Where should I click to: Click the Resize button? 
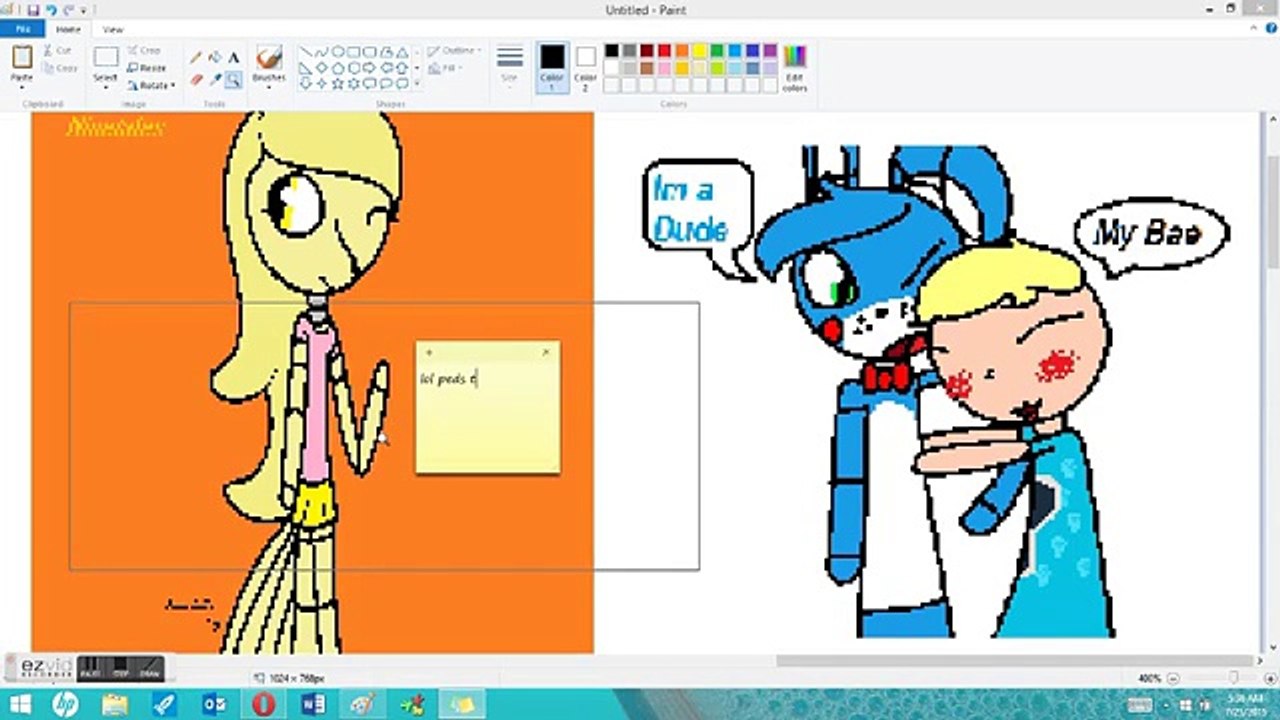pyautogui.click(x=147, y=68)
